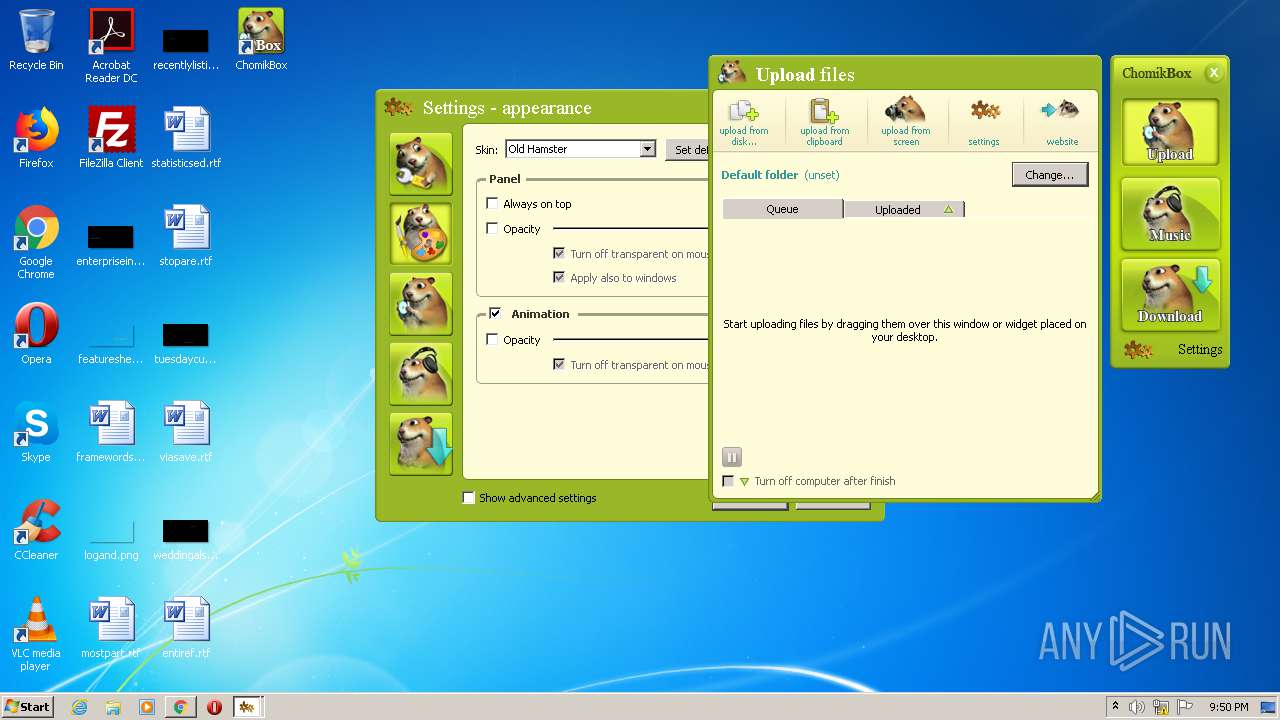Click the Set default skin button
The image size is (1280, 720).
point(688,150)
